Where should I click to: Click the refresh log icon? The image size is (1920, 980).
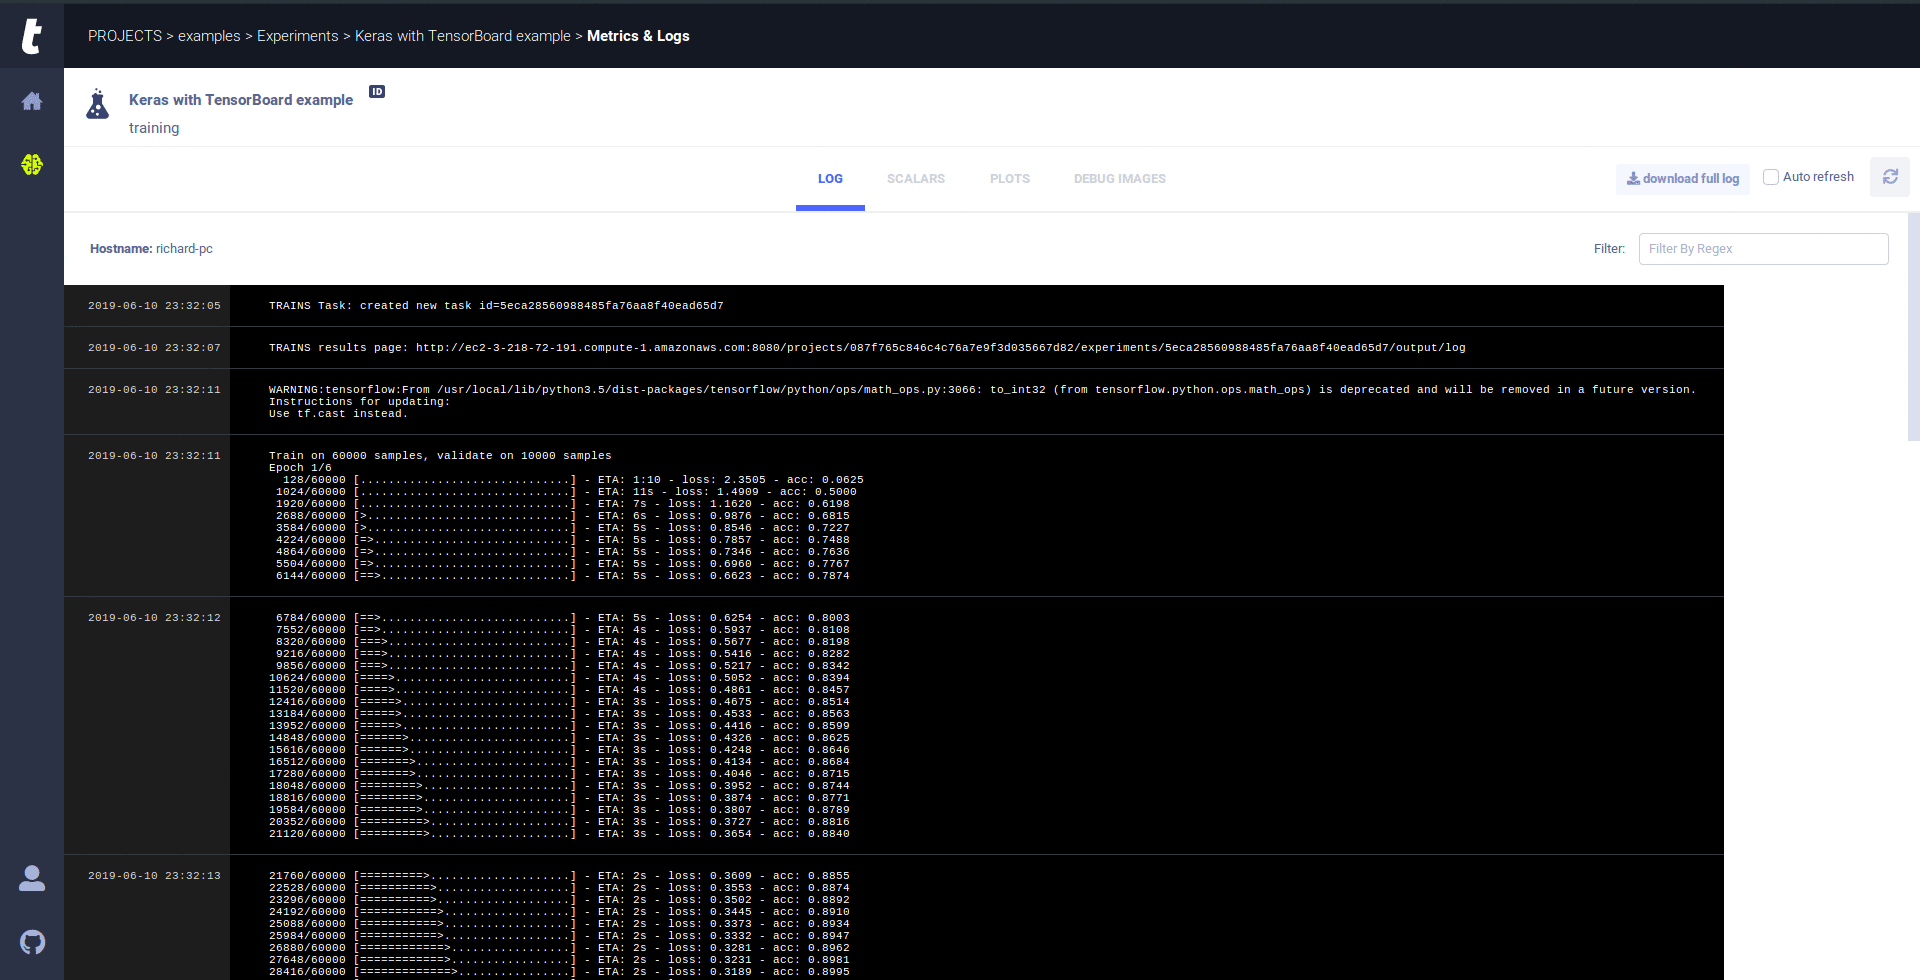pyautogui.click(x=1890, y=177)
